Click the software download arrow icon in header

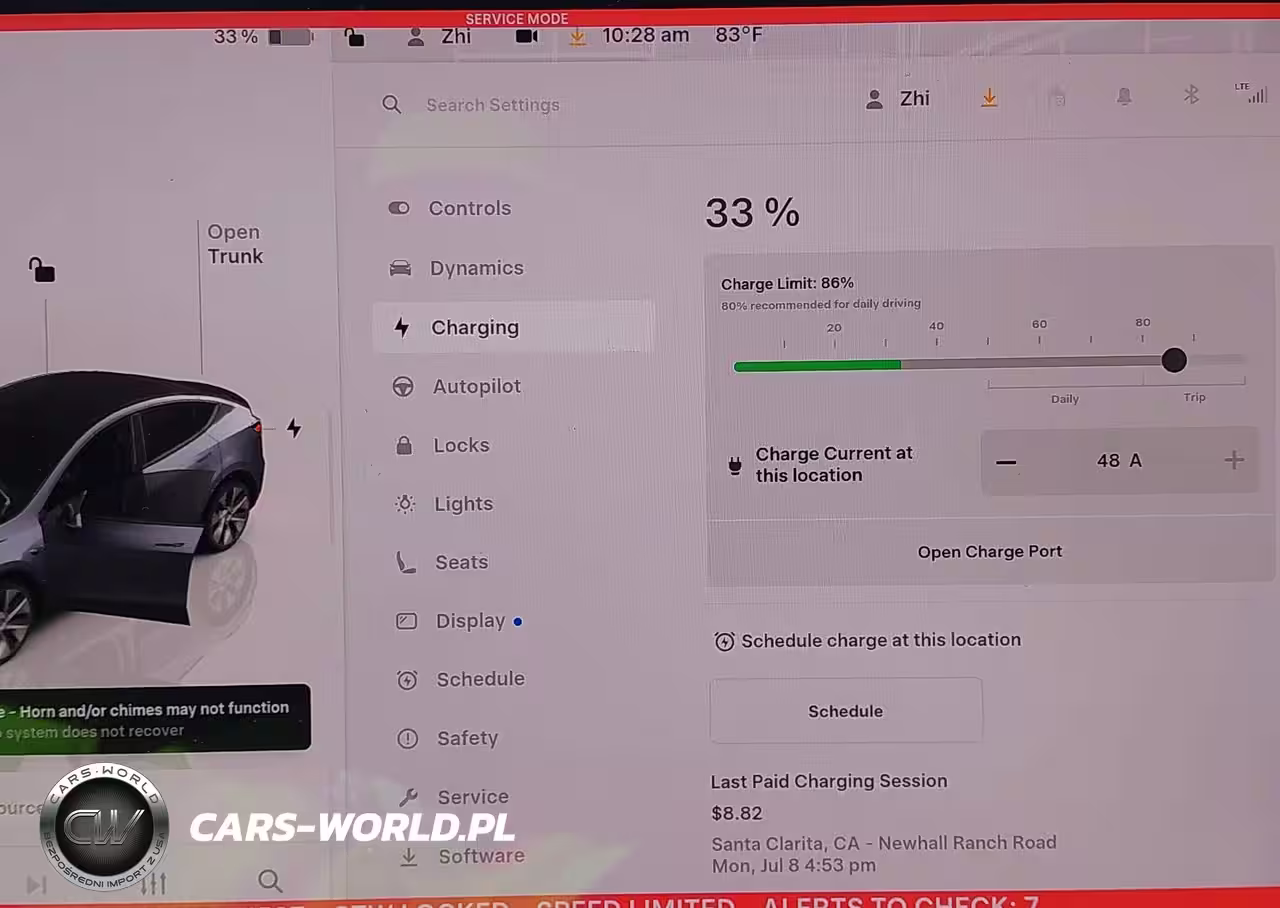coord(989,98)
